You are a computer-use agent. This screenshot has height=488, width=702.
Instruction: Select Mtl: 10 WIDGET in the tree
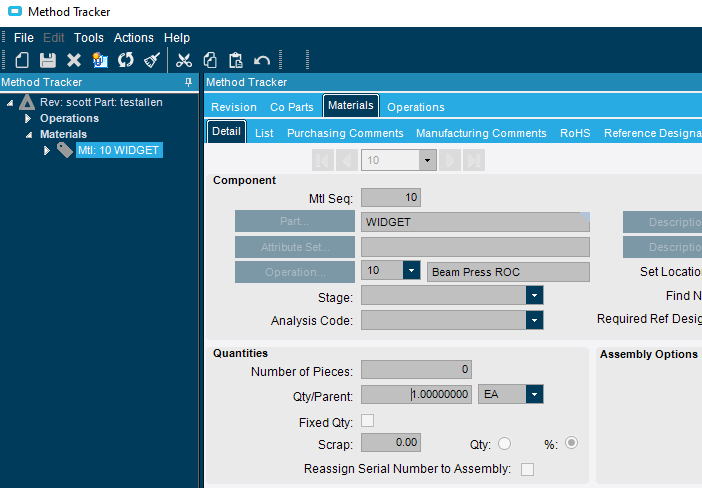point(119,150)
